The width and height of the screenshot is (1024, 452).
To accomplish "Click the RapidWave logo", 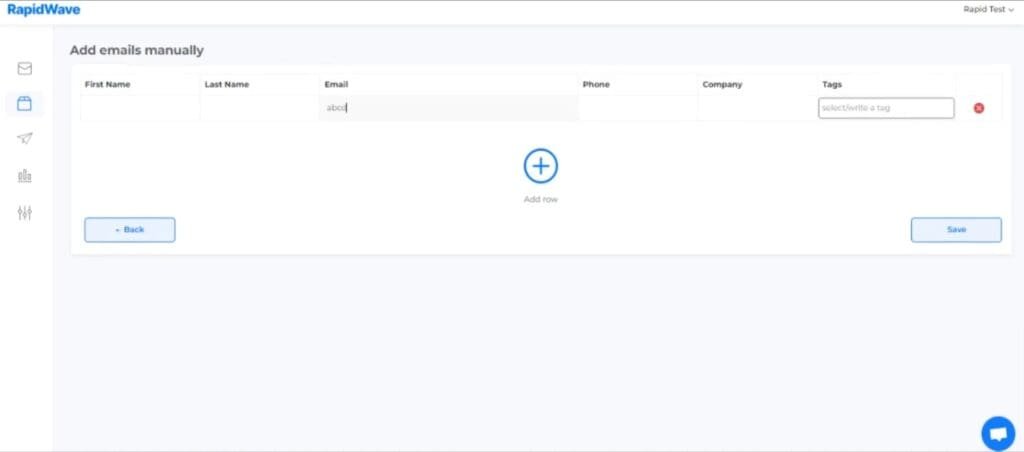I will point(44,10).
